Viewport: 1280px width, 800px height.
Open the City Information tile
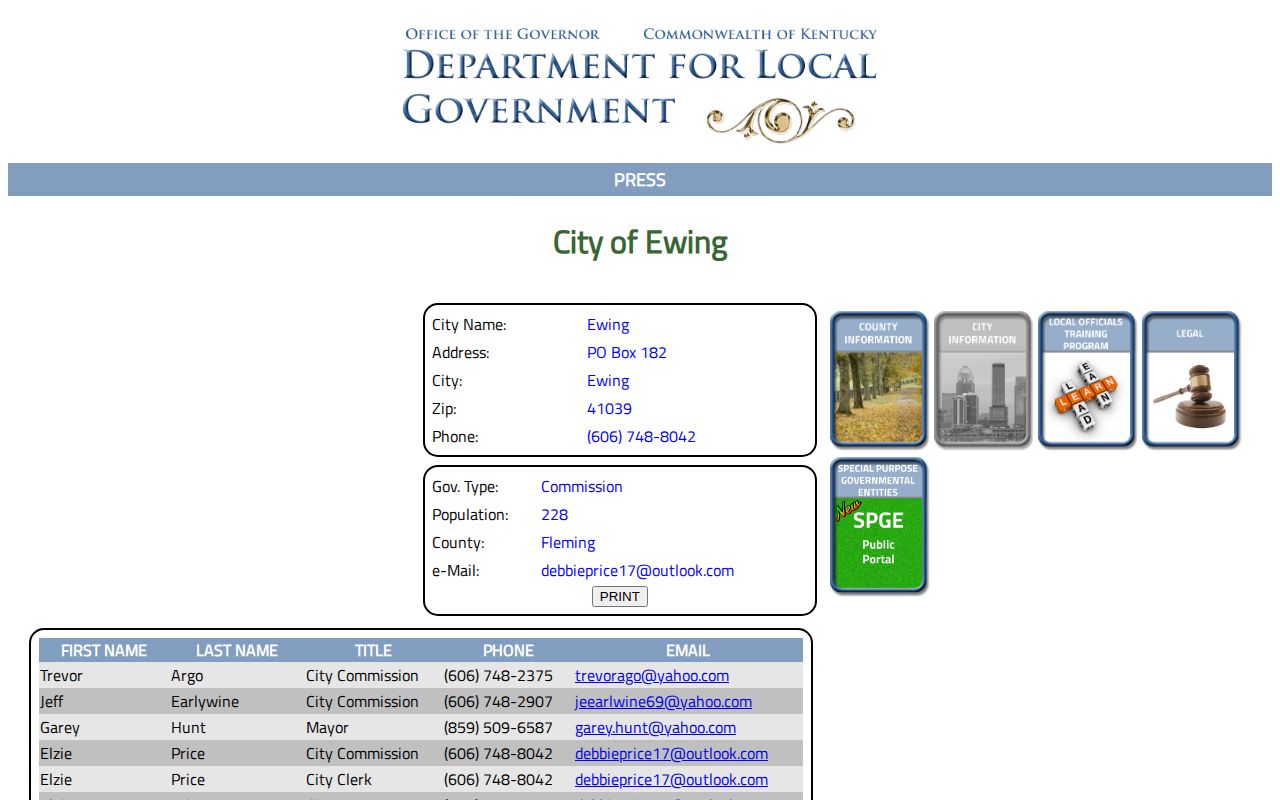(983, 379)
